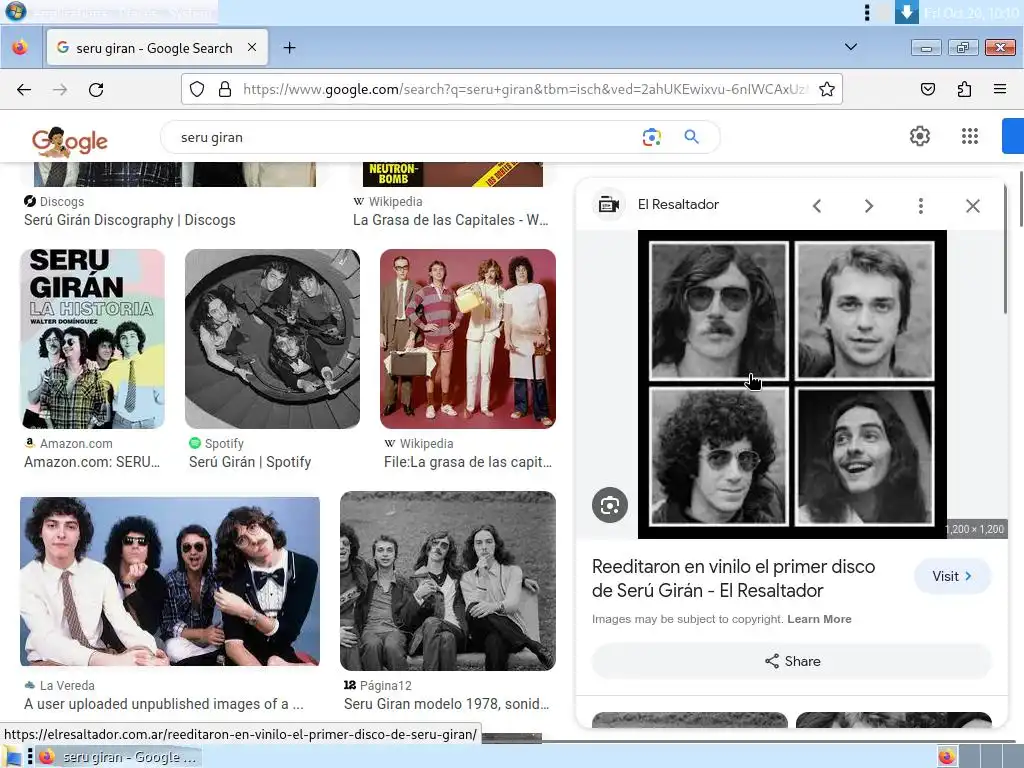Open the system applications menu icon
Viewport: 1024px width, 768px height.
click(15, 11)
